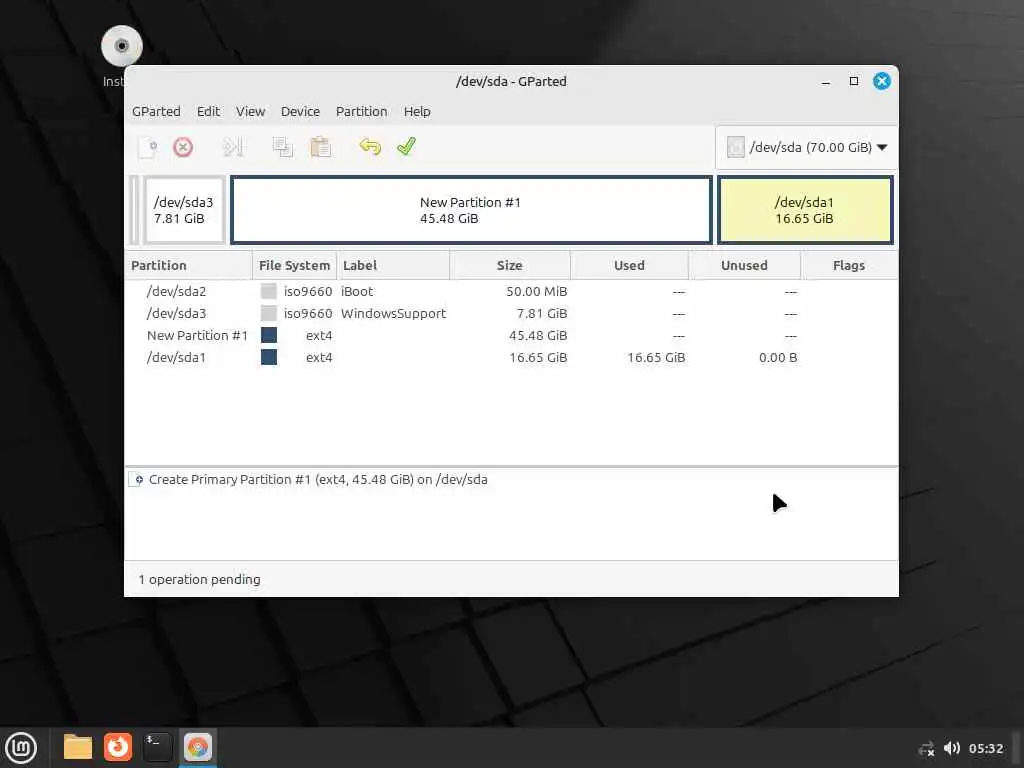The image size is (1024, 768).
Task: Click the pending operation's create icon
Action: click(136, 480)
